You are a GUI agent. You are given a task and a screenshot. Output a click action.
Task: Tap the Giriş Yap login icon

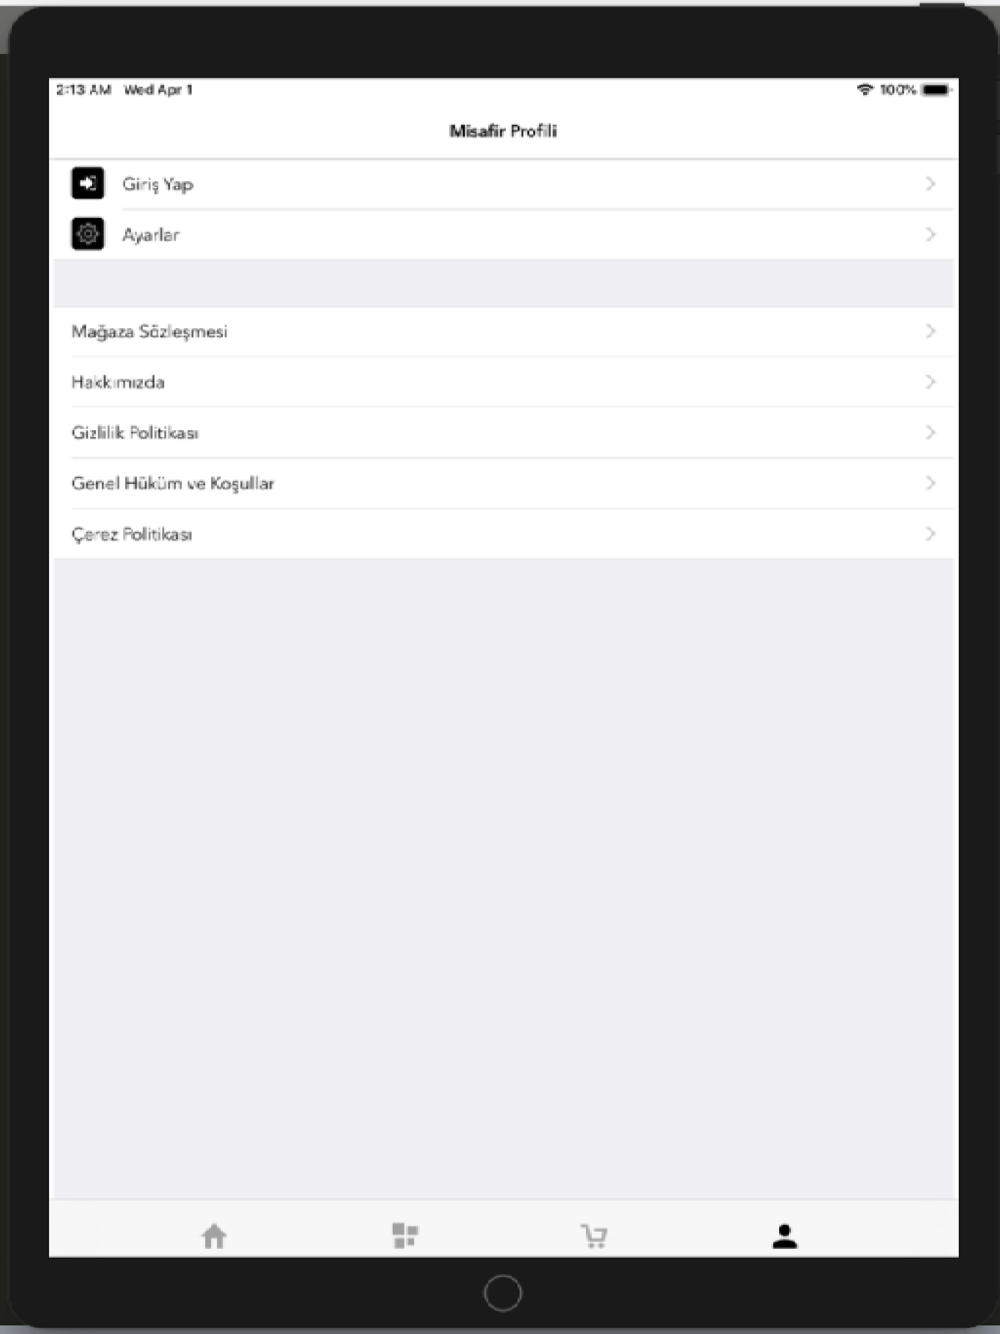click(88, 184)
